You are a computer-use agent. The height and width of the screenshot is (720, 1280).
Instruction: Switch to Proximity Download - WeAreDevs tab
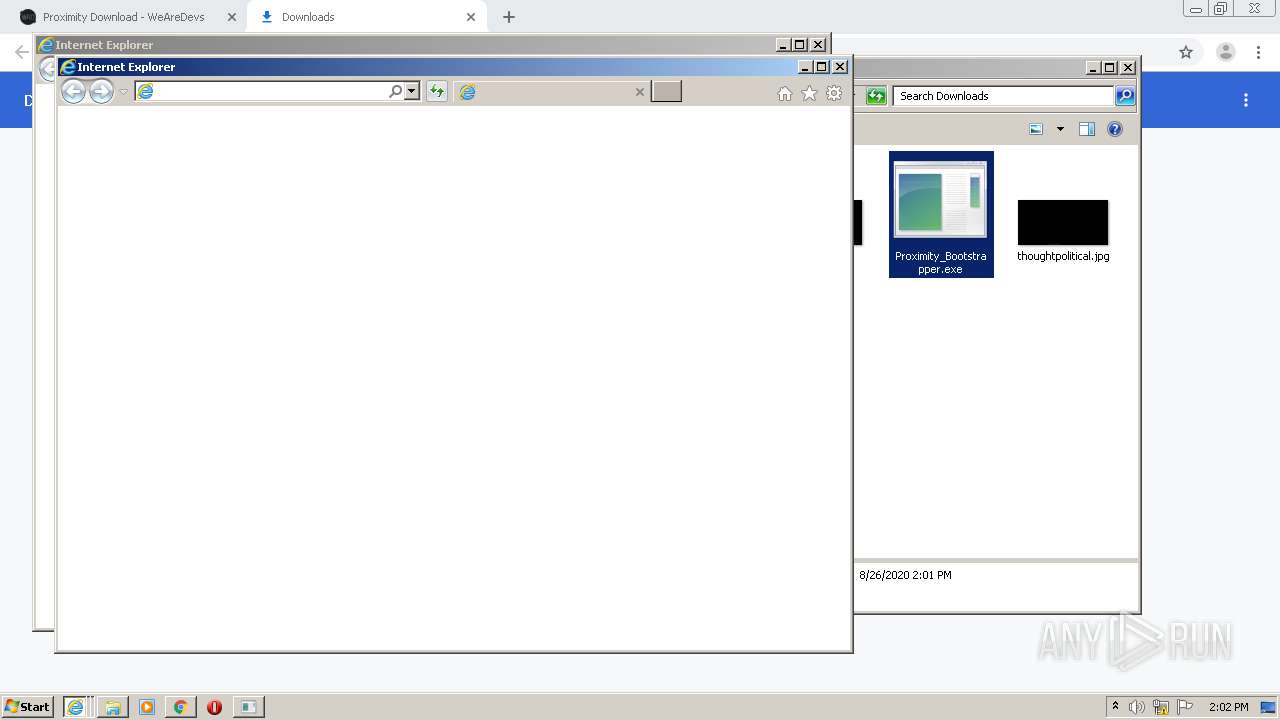123,17
